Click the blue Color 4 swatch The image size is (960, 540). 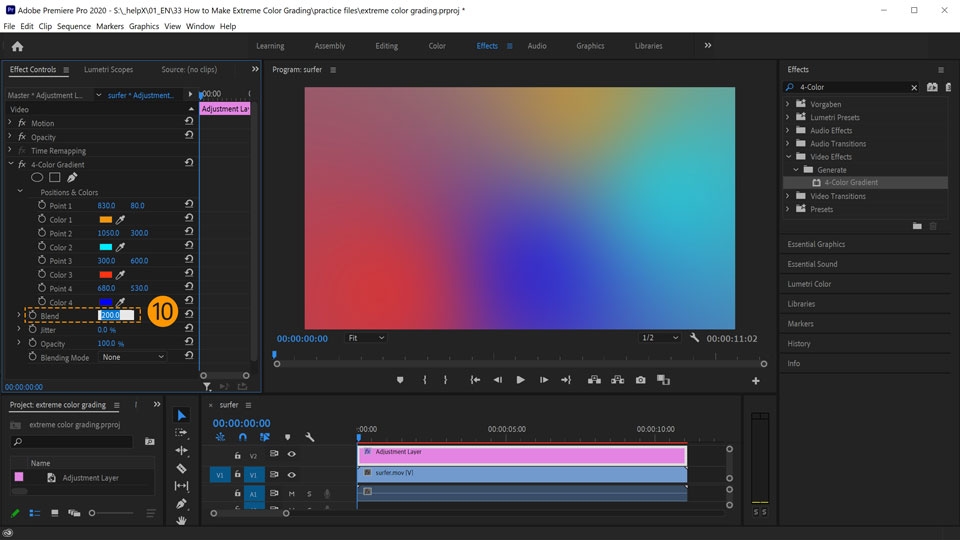click(x=106, y=302)
